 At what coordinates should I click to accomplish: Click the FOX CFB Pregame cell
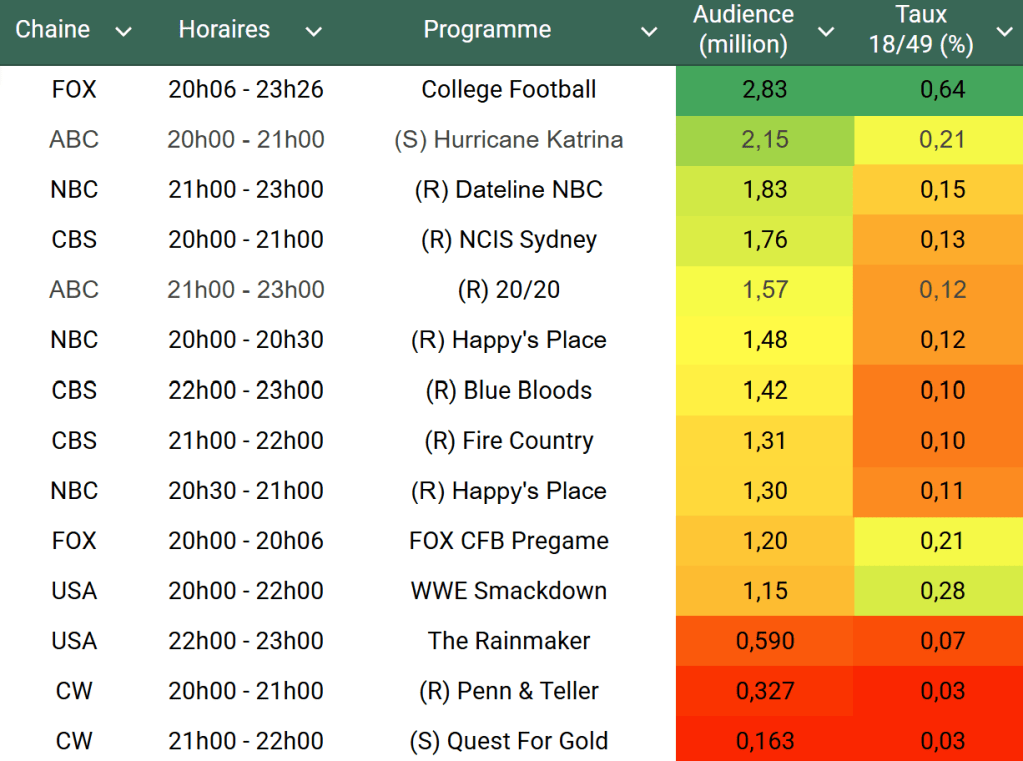click(508, 541)
